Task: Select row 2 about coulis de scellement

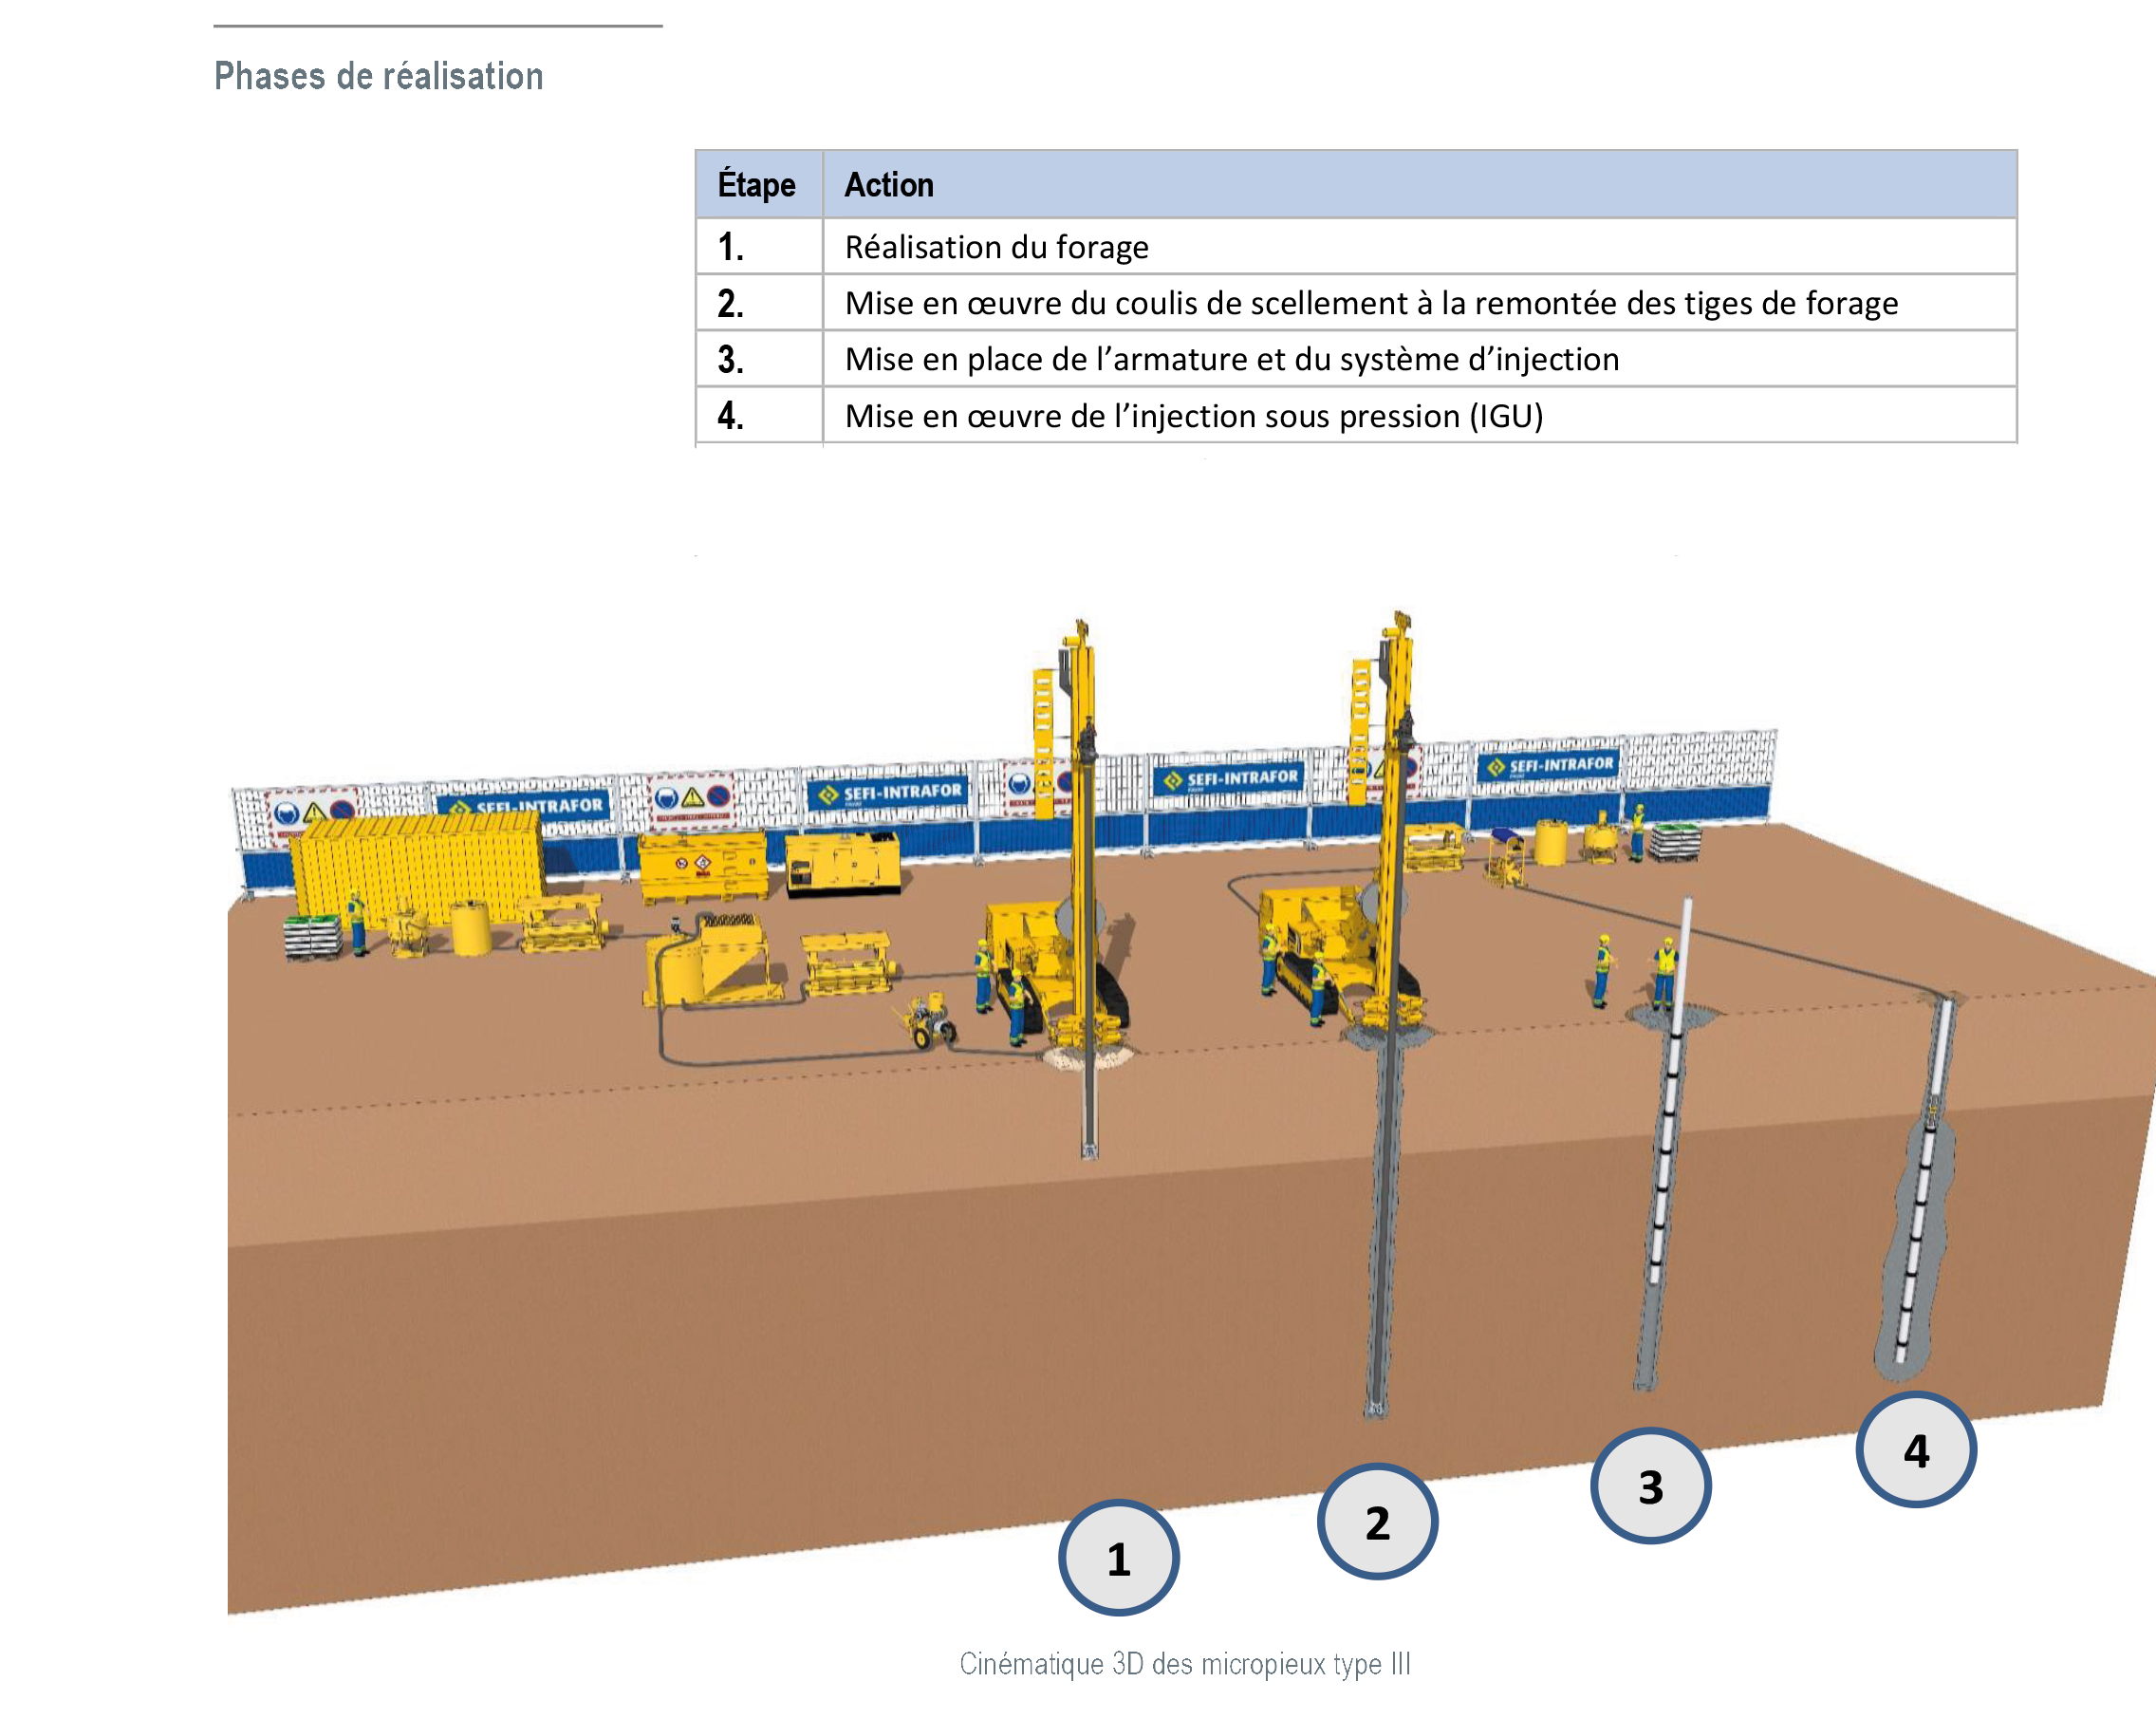Action: (1370, 303)
